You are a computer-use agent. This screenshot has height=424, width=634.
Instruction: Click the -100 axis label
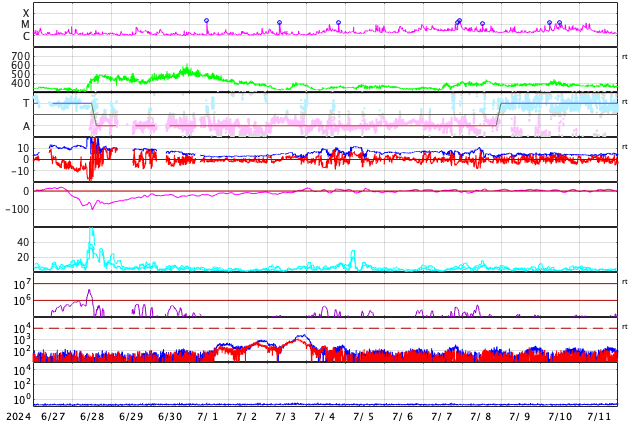pos(18,209)
